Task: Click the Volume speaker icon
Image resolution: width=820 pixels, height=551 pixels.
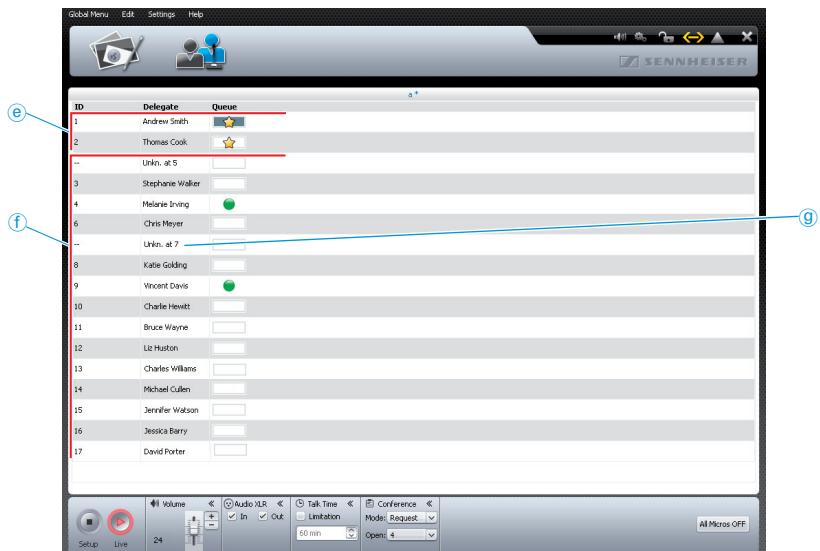Action: coord(155,503)
